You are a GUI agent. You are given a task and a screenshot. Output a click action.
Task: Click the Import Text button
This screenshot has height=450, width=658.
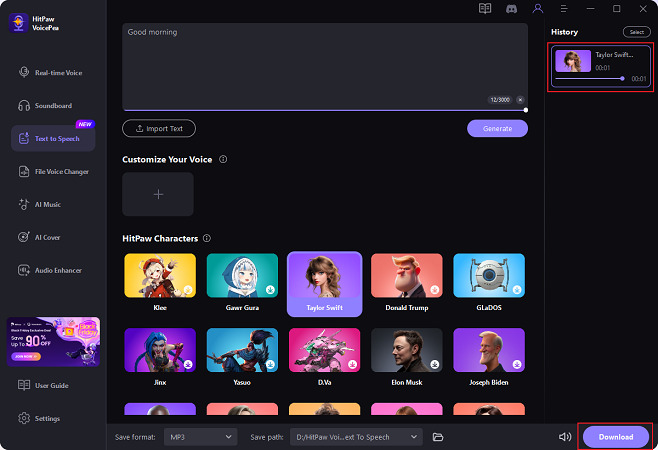pos(159,128)
